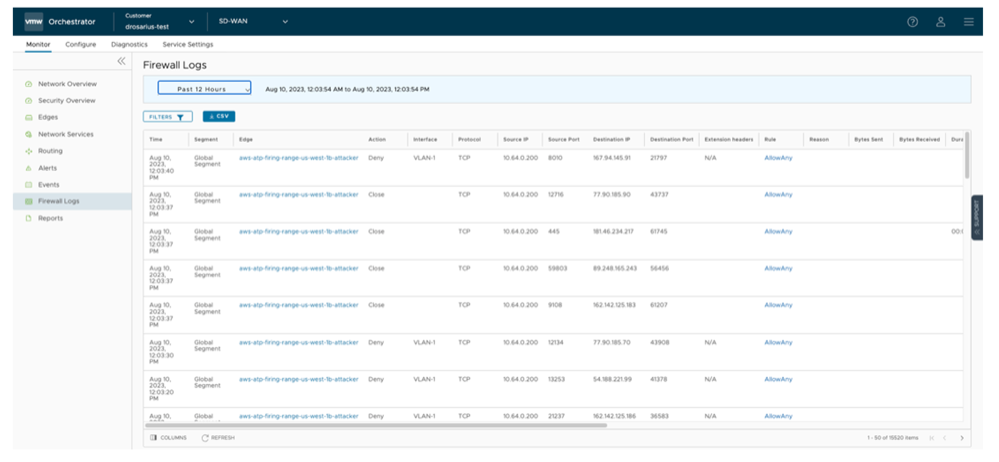Expand the Past 12 Hours time dropdown
Image resolution: width=999 pixels, height=462 pixels.
204,89
